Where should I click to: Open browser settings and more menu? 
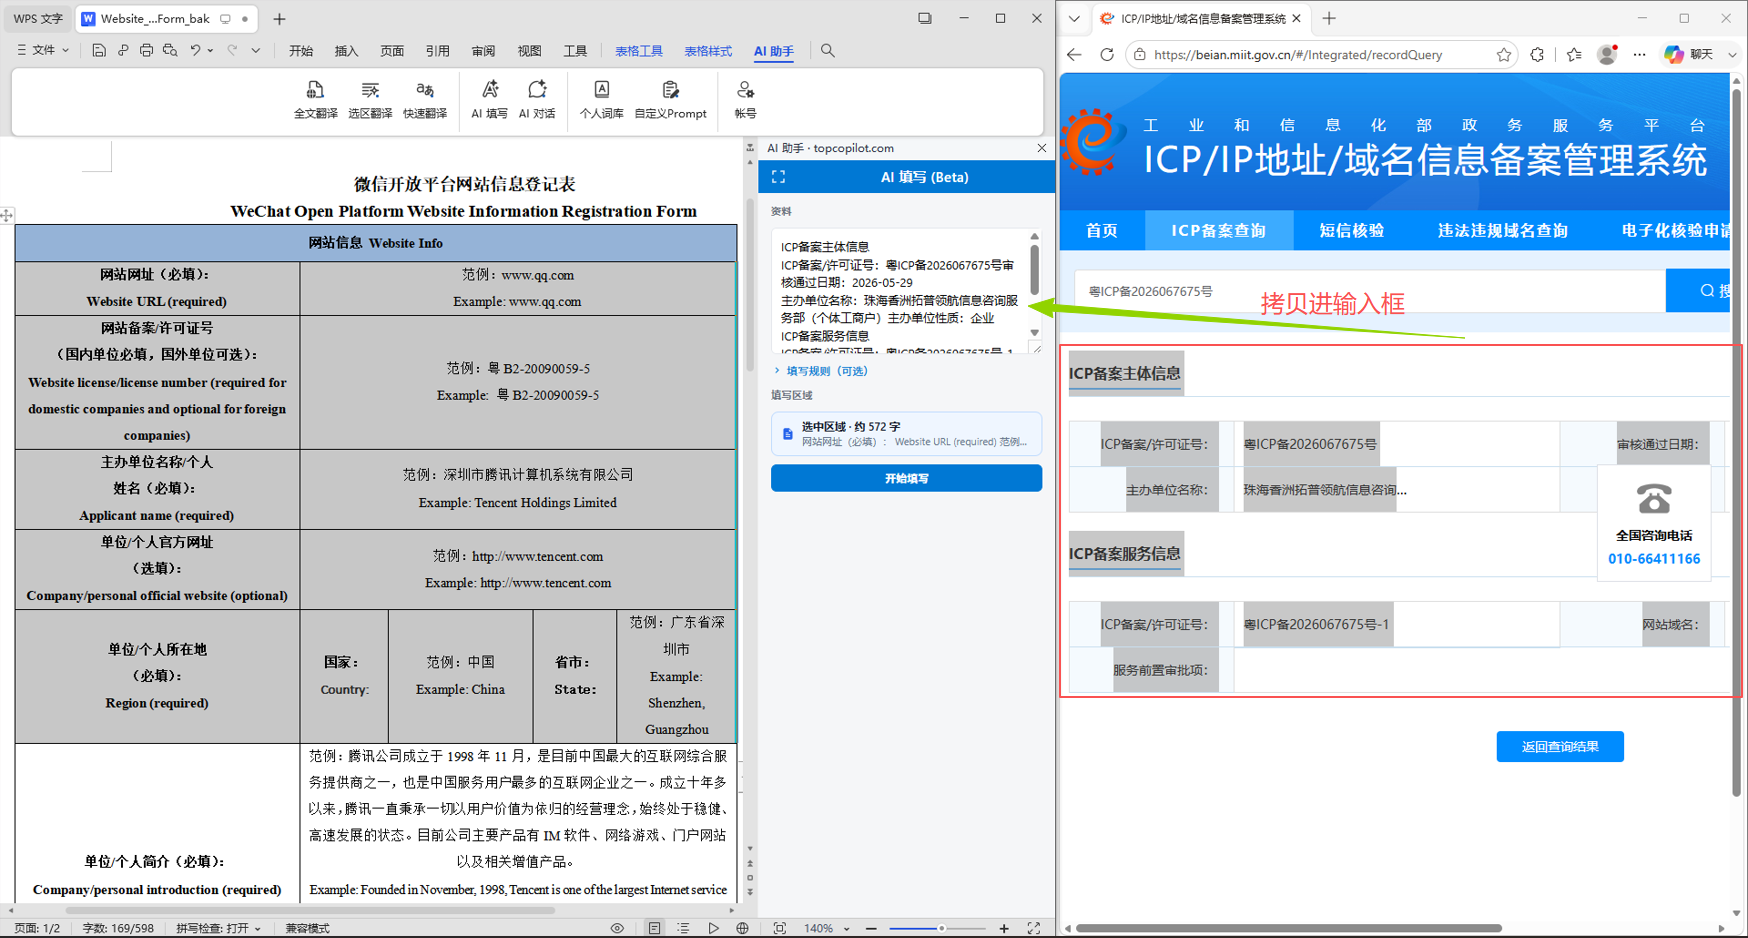coord(1639,55)
